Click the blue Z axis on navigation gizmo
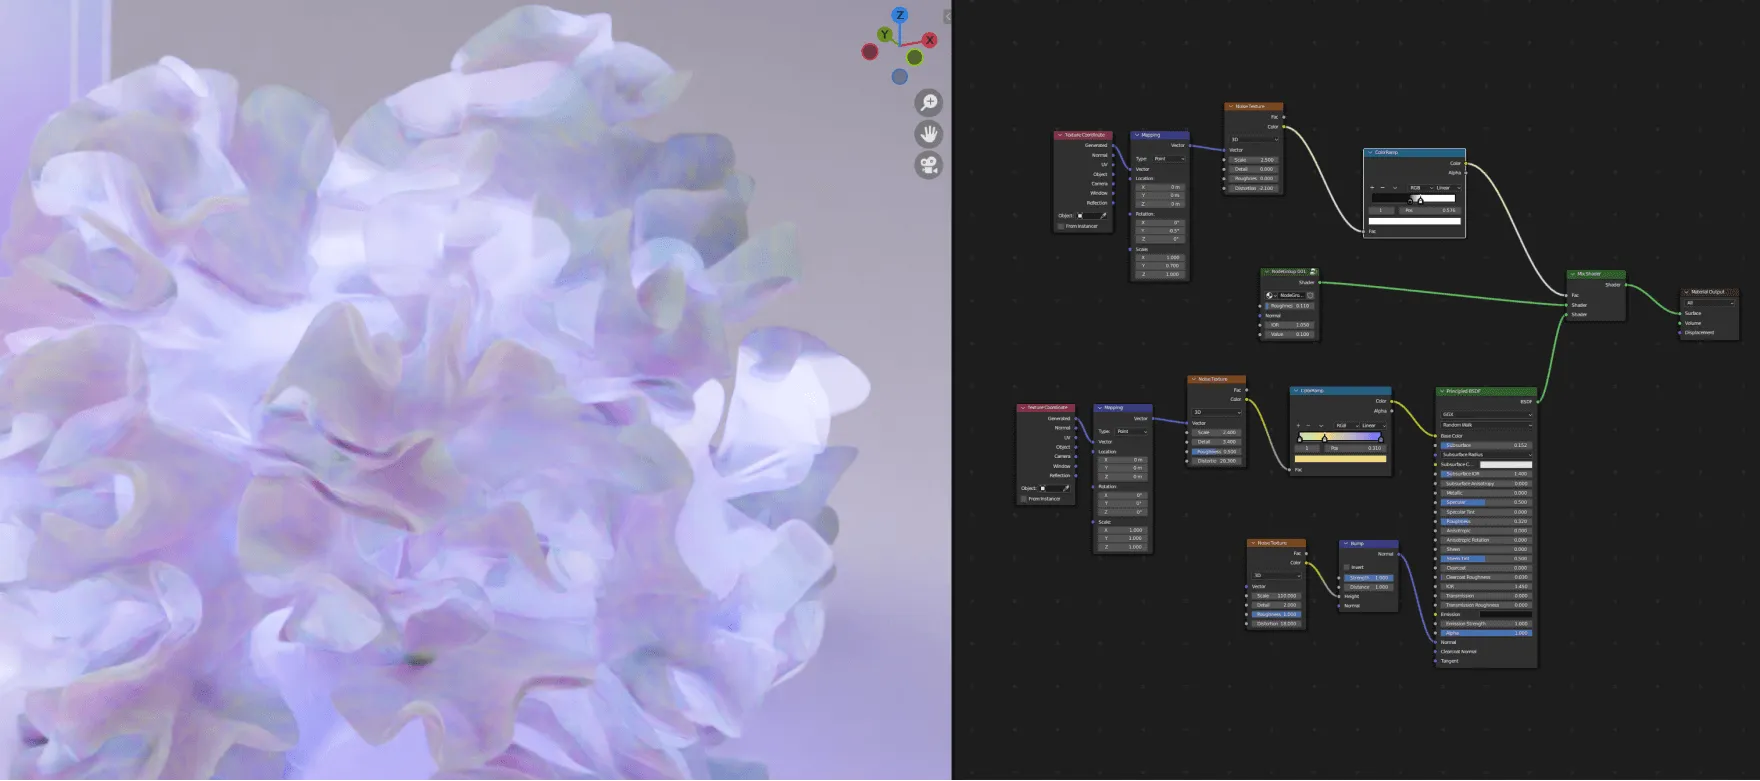Viewport: 1760px width, 781px height. click(x=900, y=15)
